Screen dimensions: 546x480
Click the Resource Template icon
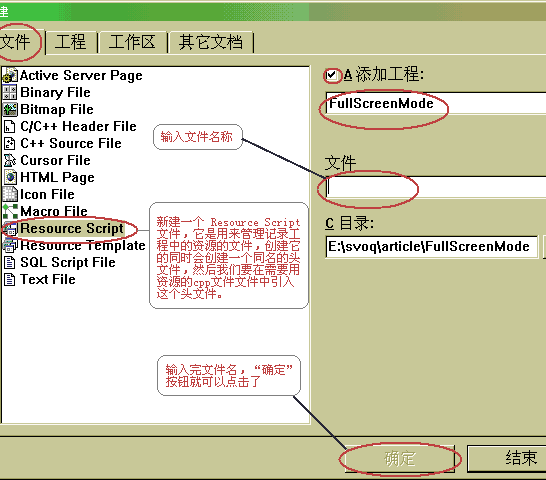pos(10,246)
